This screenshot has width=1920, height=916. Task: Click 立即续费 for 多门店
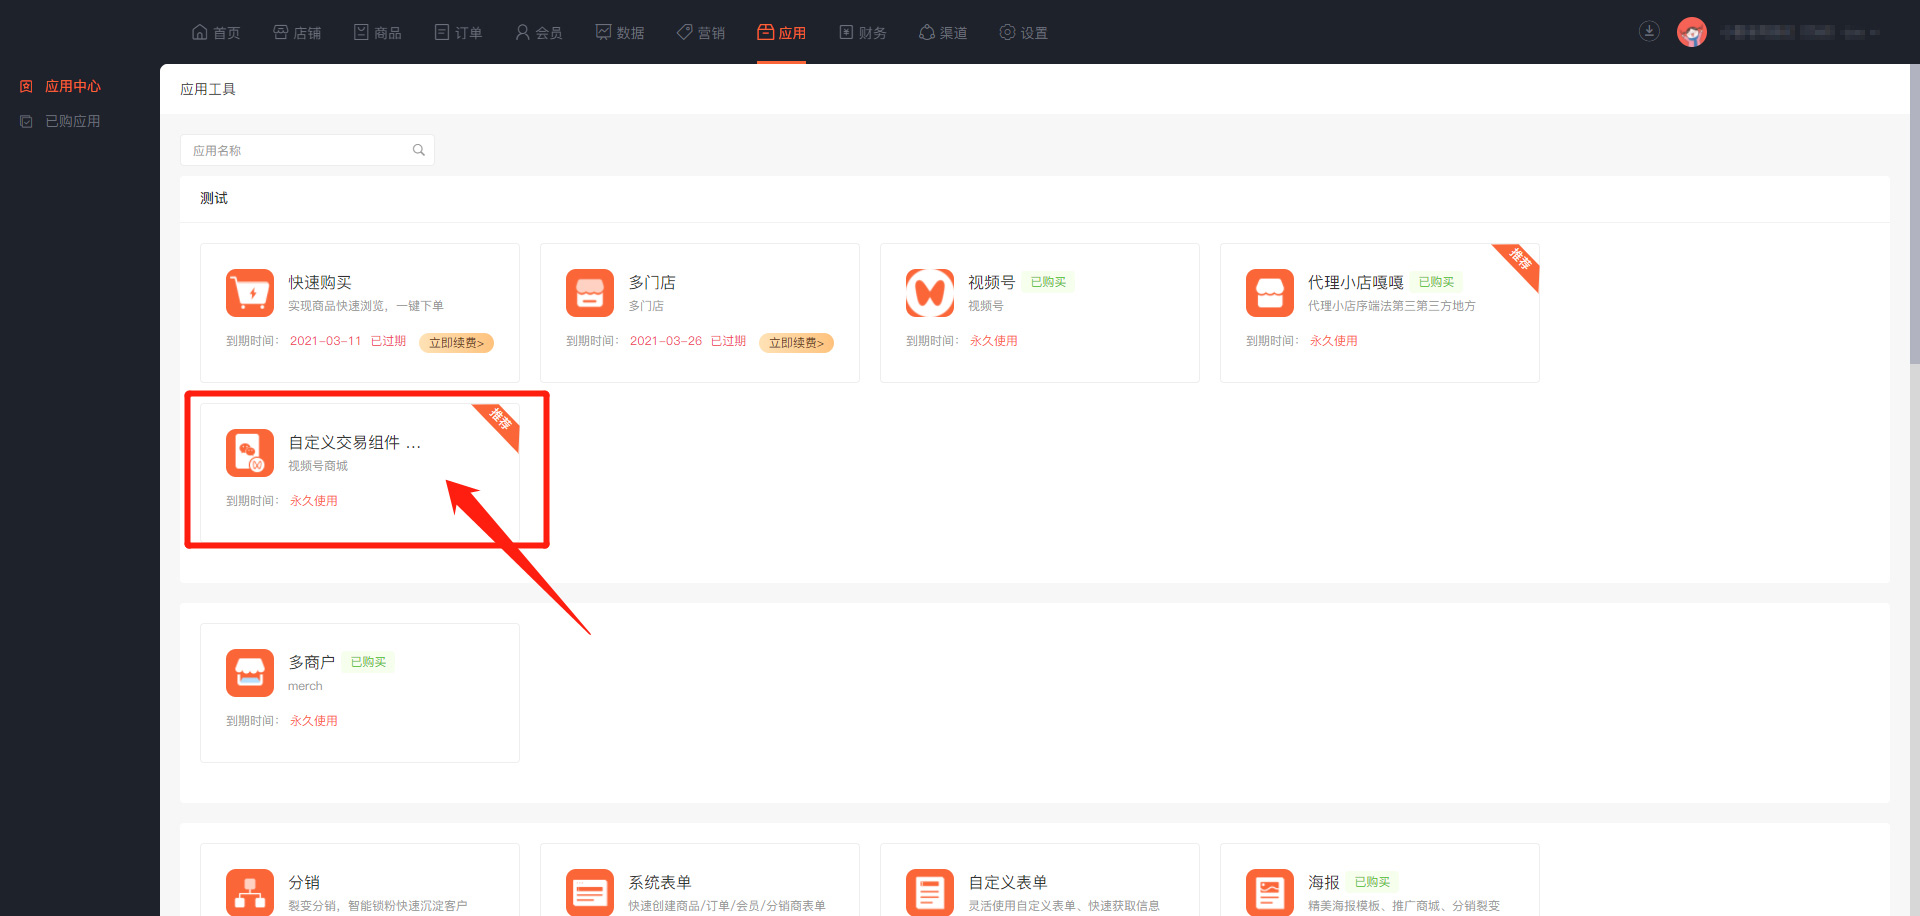(x=796, y=343)
